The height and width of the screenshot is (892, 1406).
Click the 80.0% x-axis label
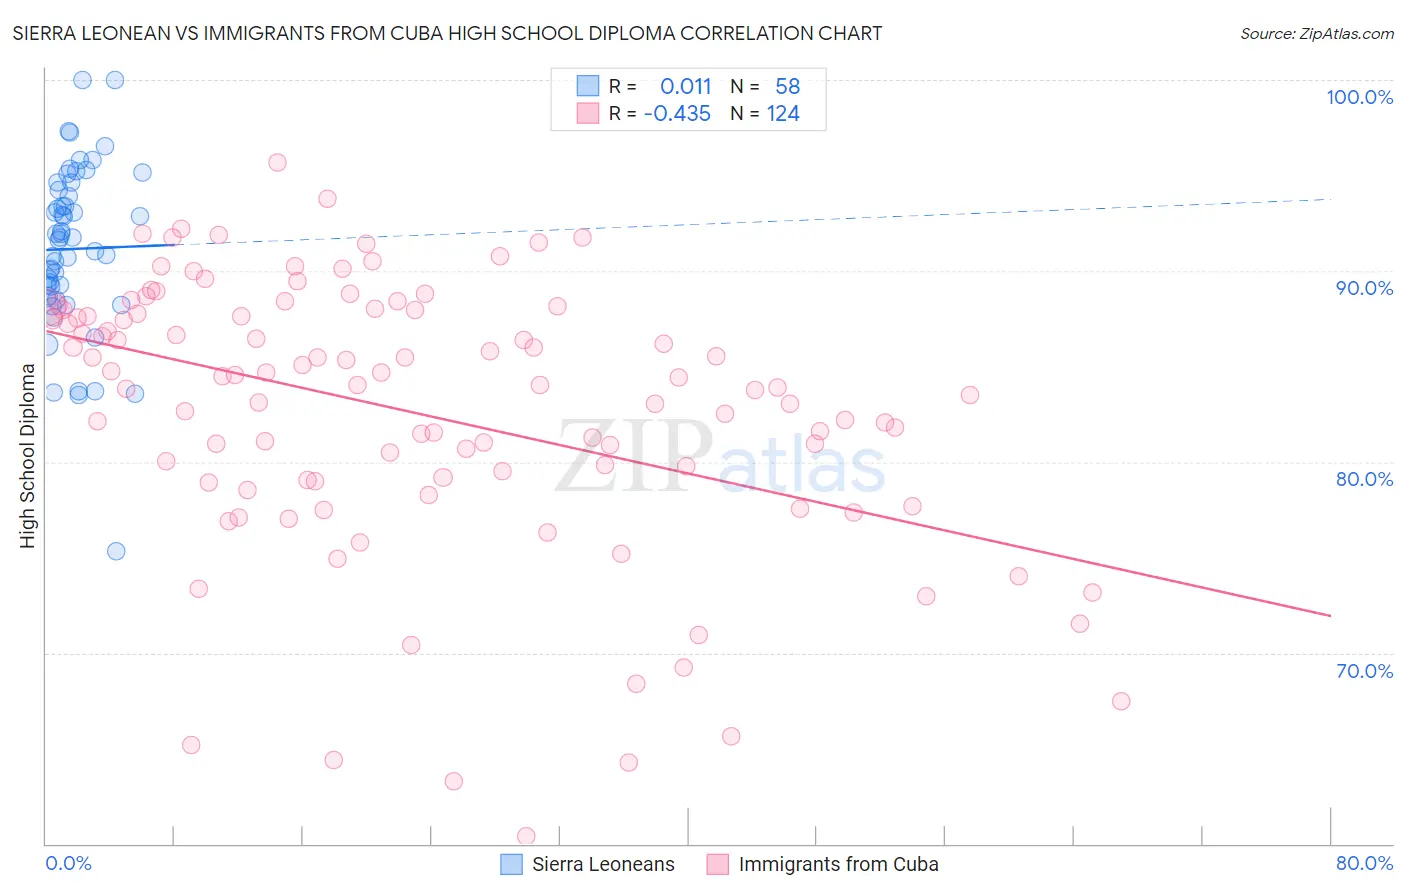[x=1364, y=863]
